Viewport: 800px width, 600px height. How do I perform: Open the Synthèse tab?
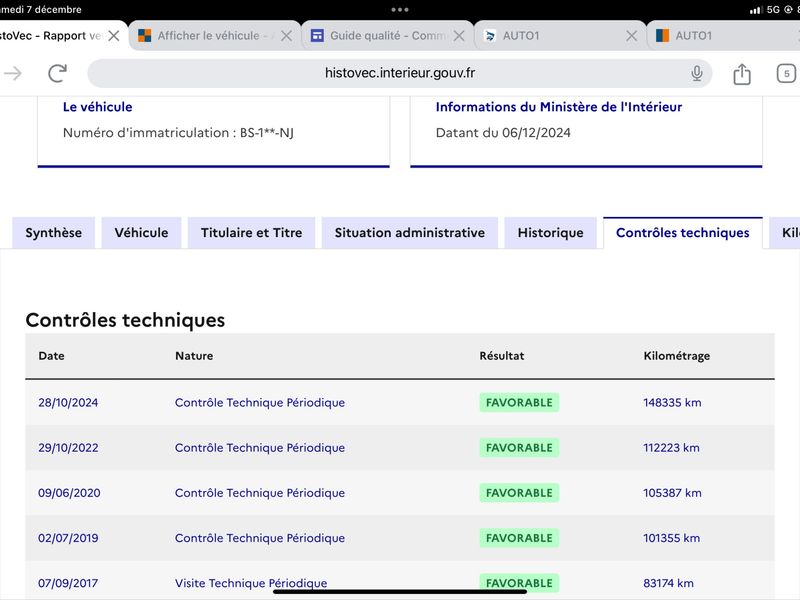(x=54, y=233)
